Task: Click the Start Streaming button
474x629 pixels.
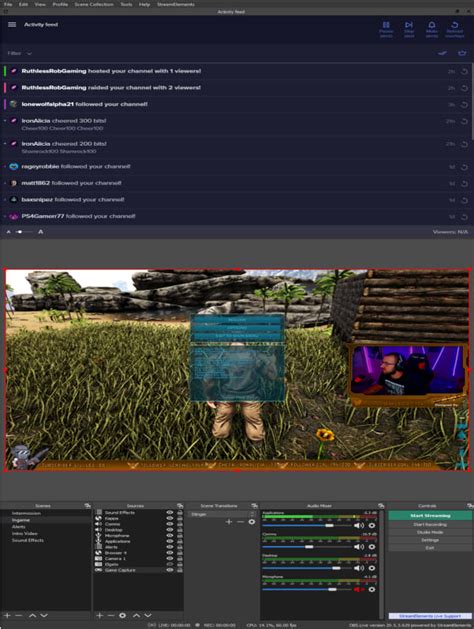Action: tap(430, 515)
